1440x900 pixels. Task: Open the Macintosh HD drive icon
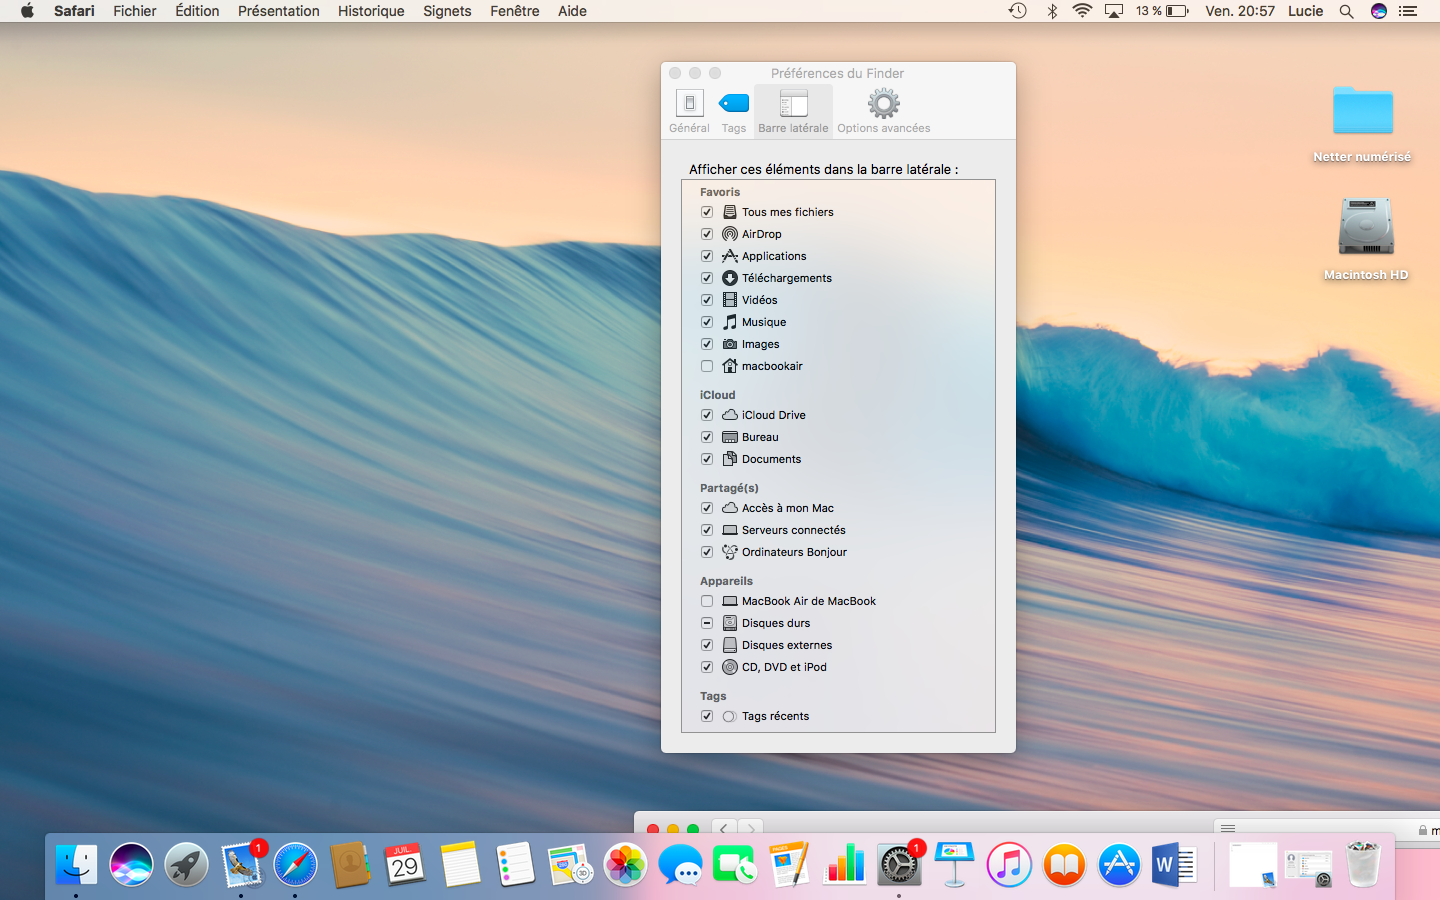click(x=1365, y=228)
